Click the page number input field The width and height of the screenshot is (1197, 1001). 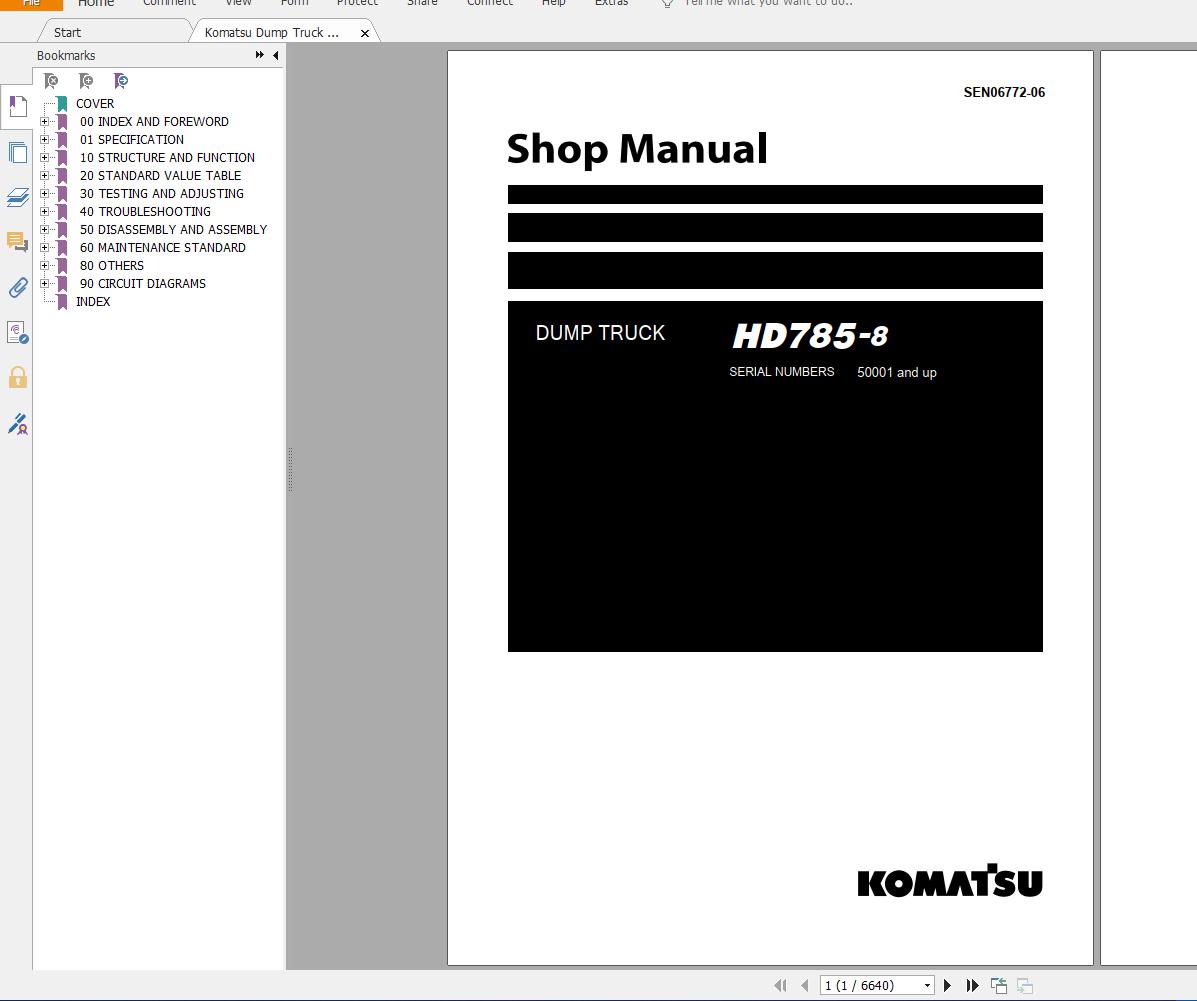point(870,986)
